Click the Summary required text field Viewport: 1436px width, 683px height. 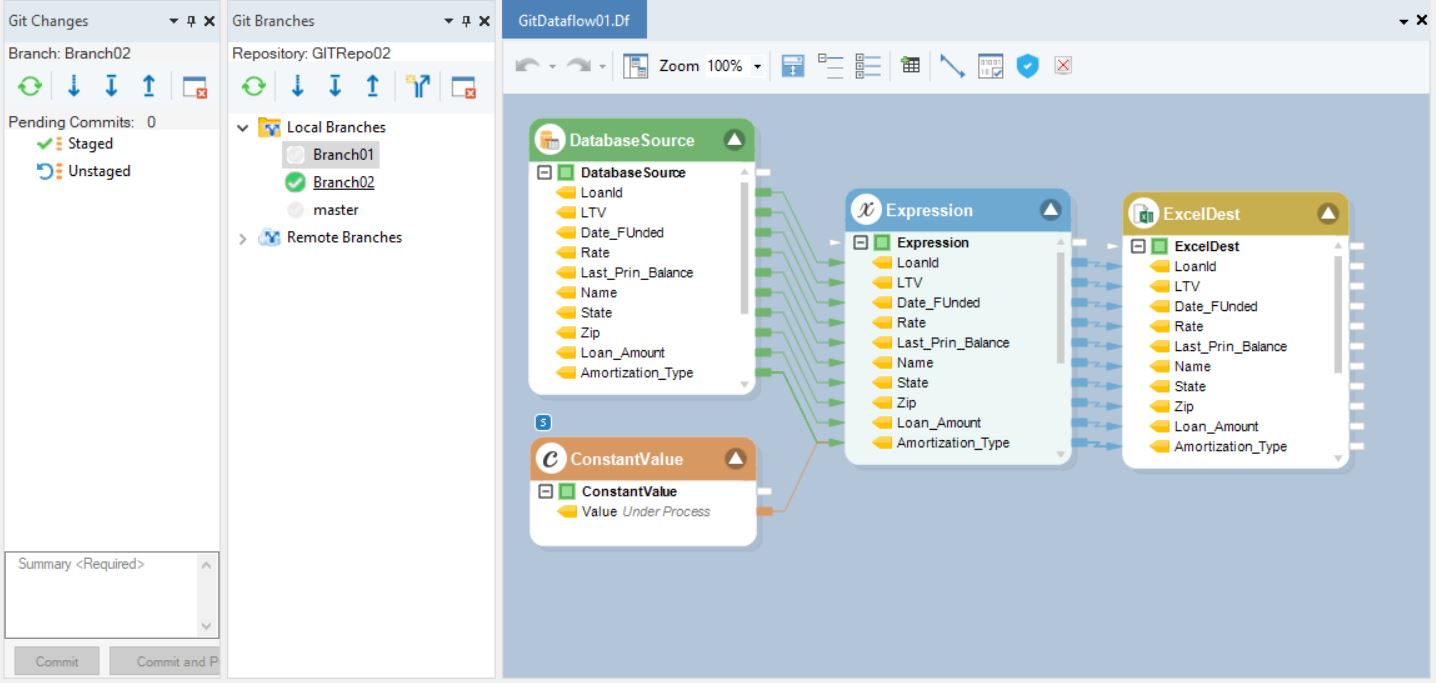coord(105,594)
